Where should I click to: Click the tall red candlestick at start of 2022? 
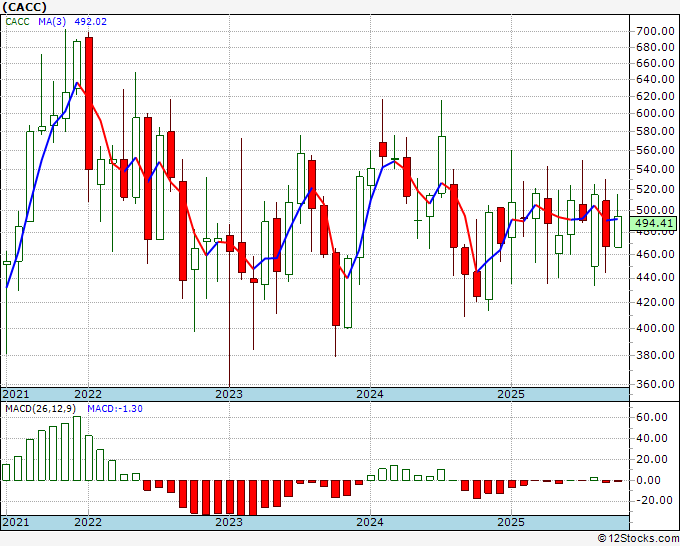pyautogui.click(x=88, y=103)
